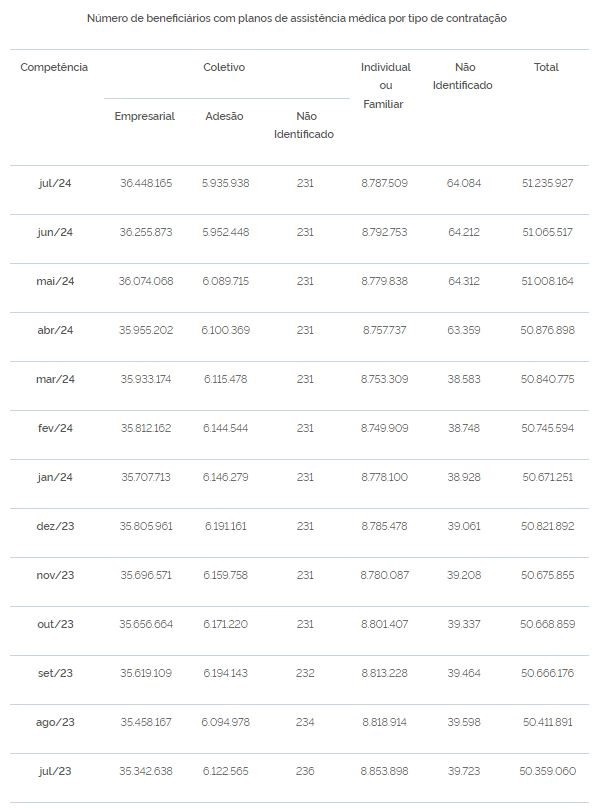The image size is (599, 809).
Task: Click the Competência column header
Action: pos(54,67)
